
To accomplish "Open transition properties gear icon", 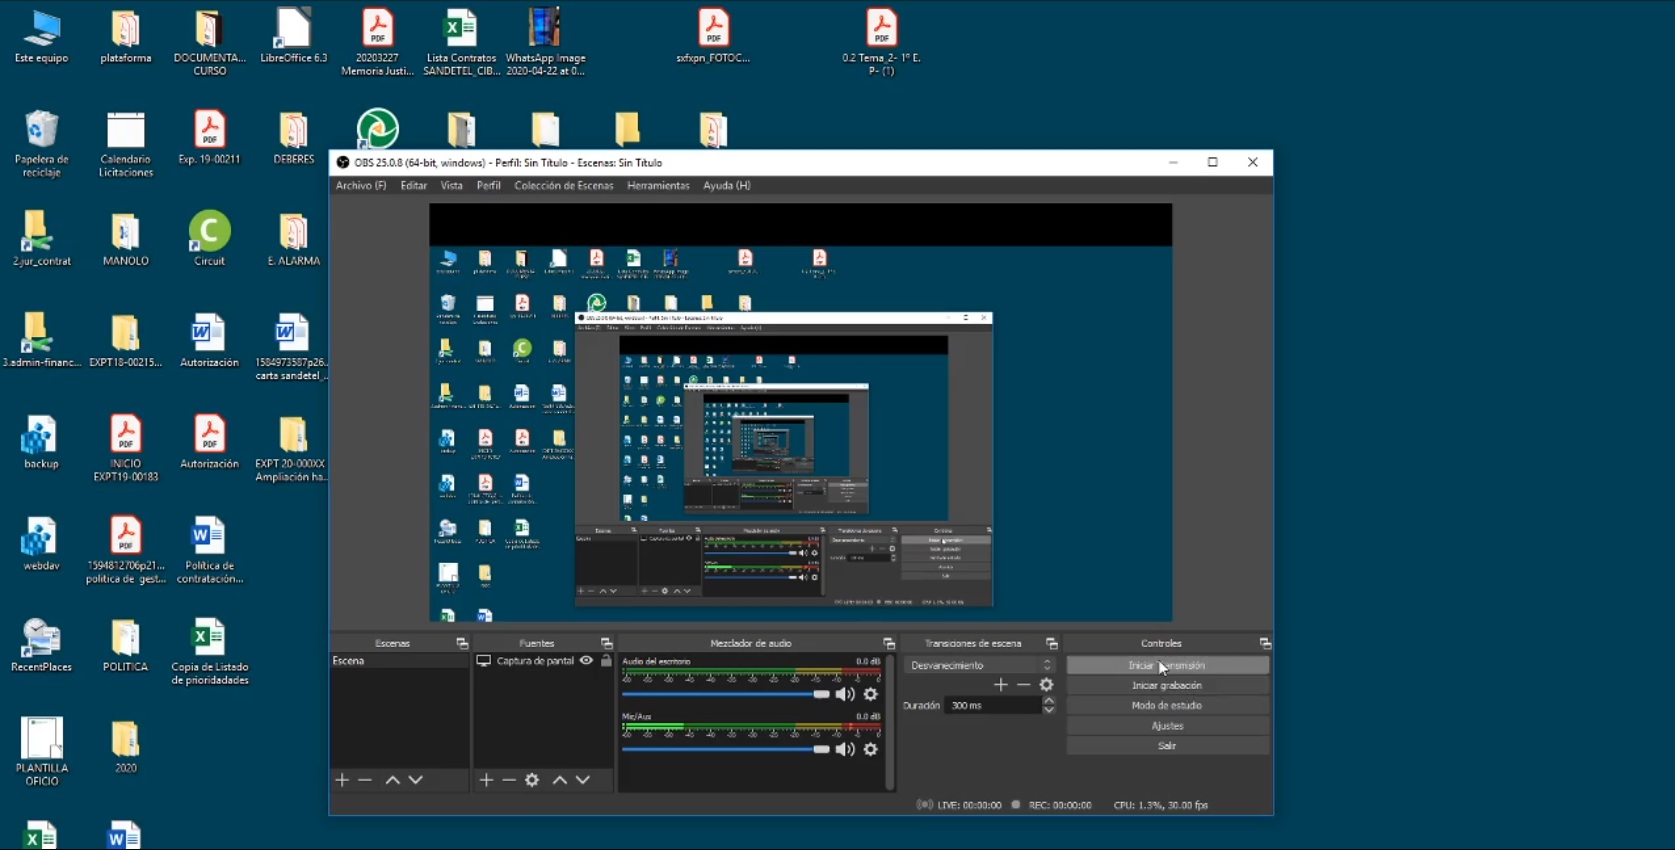I will (x=1046, y=685).
